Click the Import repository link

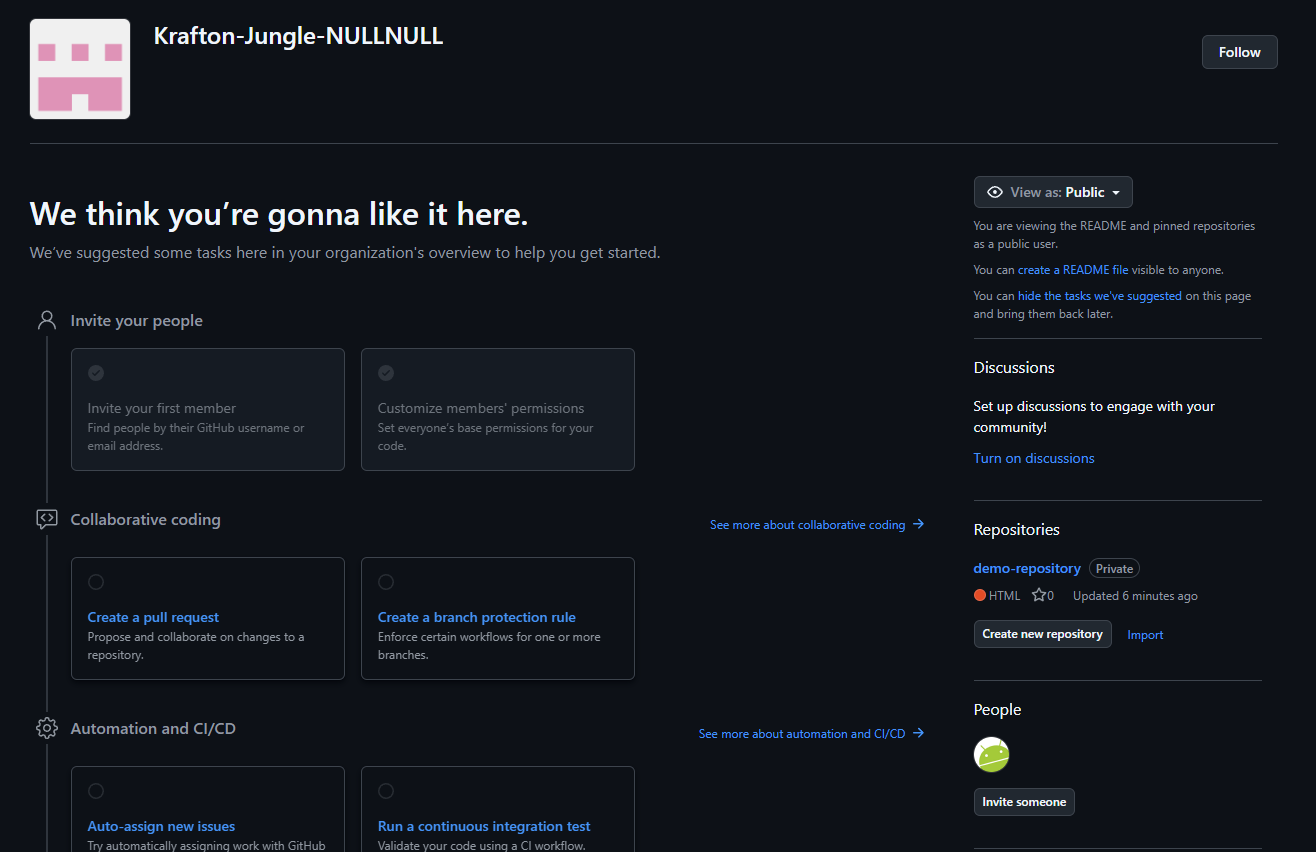pos(1145,635)
